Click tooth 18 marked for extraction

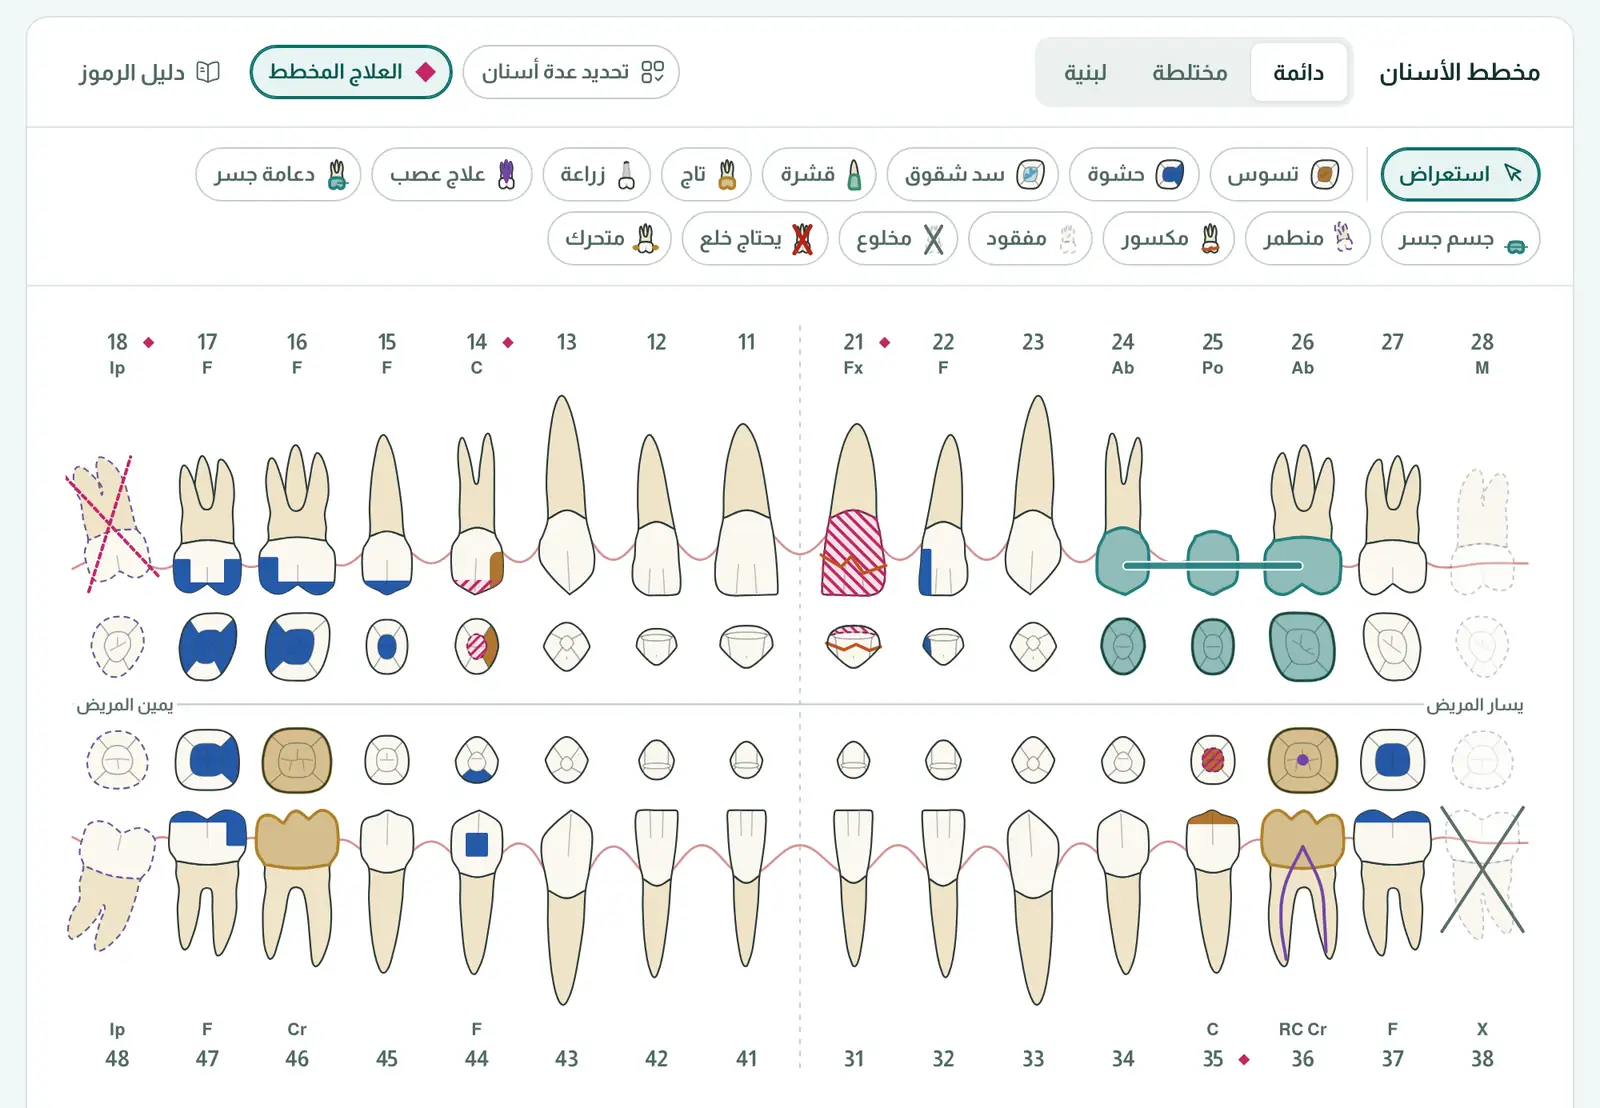(112, 522)
